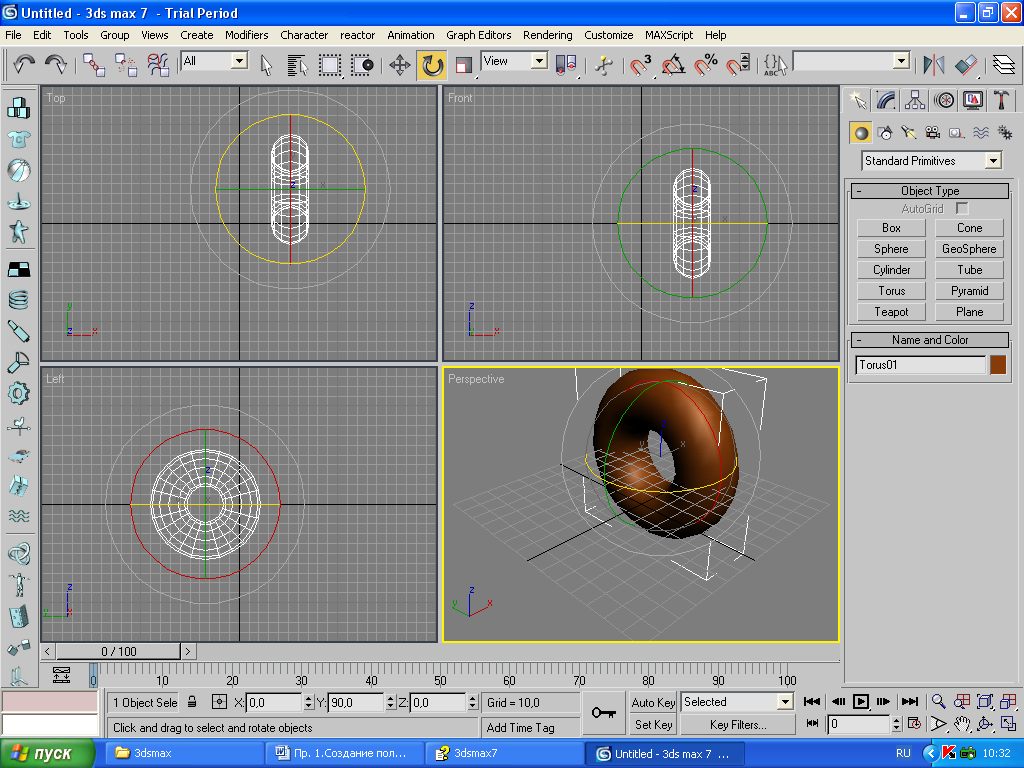Switch to the 3dsmax7 help taskbar item
1024x768 pixels.
tap(503, 754)
